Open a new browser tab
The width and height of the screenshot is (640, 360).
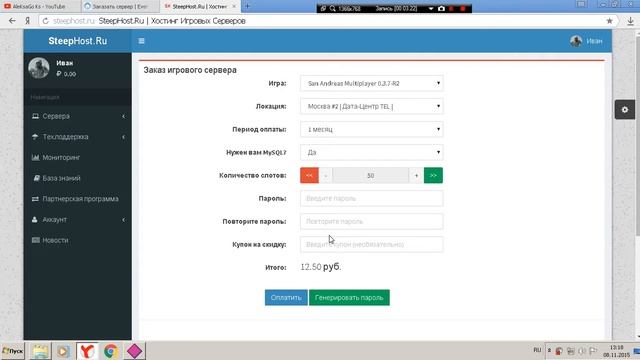(x=247, y=7)
